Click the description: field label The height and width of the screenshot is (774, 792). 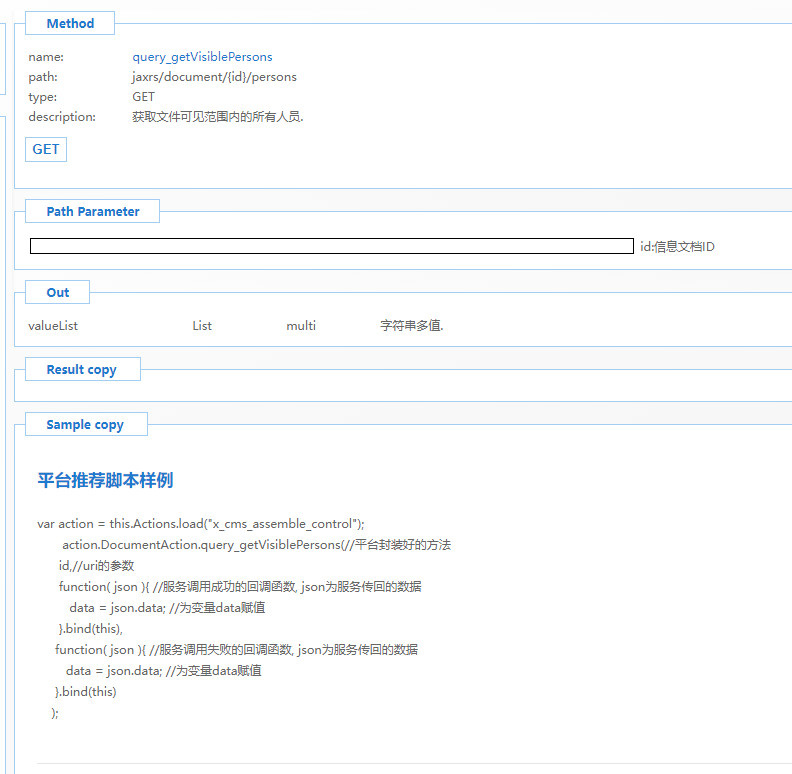click(62, 117)
